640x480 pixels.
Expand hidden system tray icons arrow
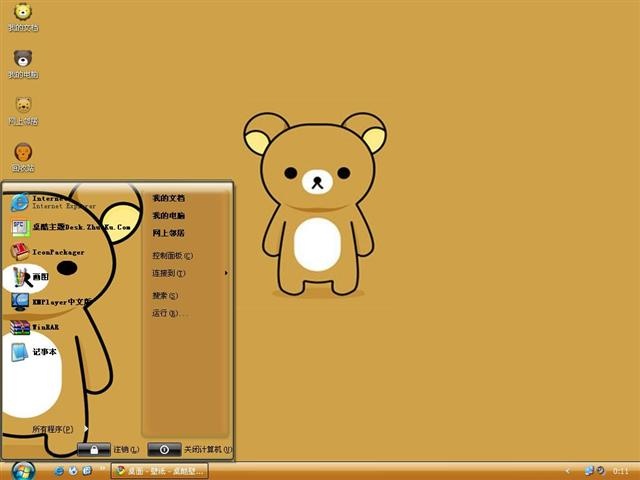pyautogui.click(x=567, y=471)
